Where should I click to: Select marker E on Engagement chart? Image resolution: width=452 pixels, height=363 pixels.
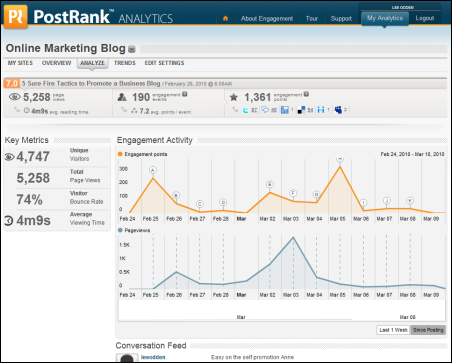tap(270, 184)
